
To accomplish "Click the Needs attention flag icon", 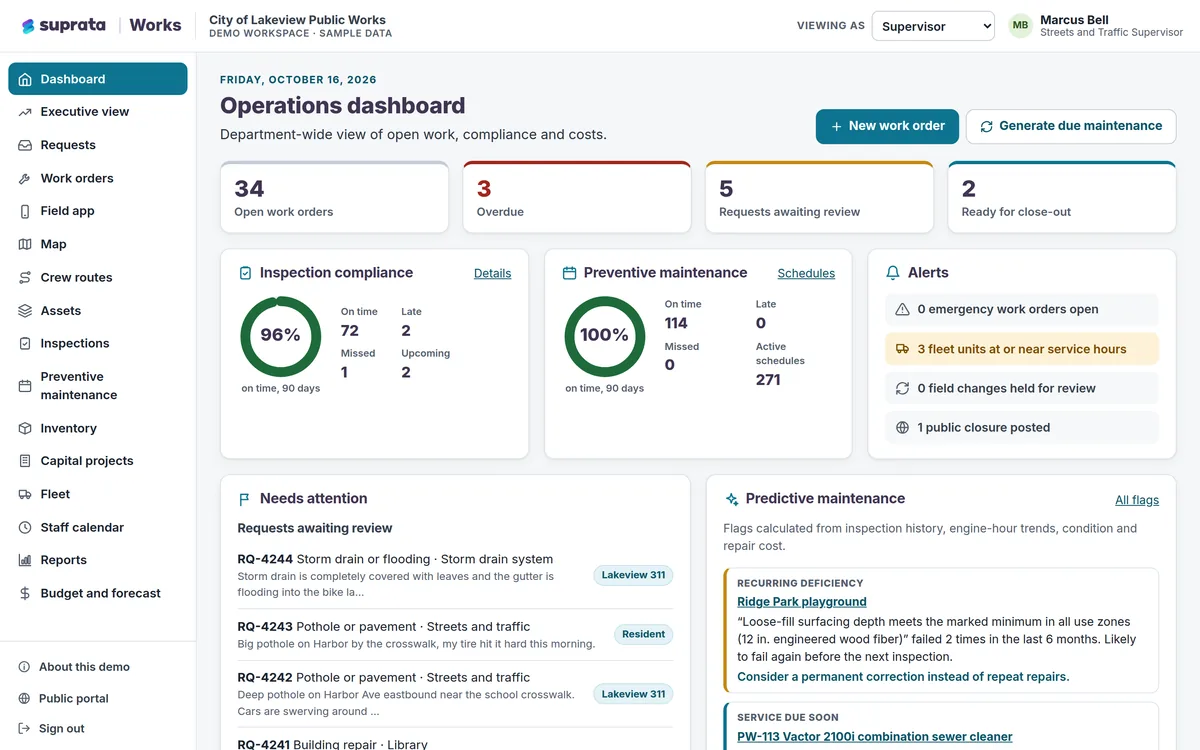I will (x=244, y=499).
